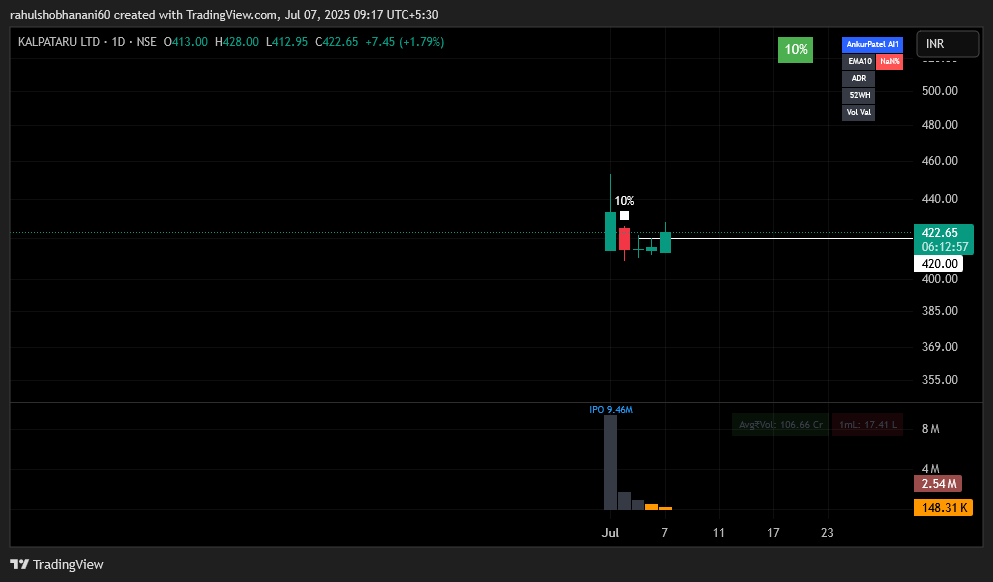Image resolution: width=993 pixels, height=582 pixels.
Task: Click the tallest volume bar
Action: point(610,462)
